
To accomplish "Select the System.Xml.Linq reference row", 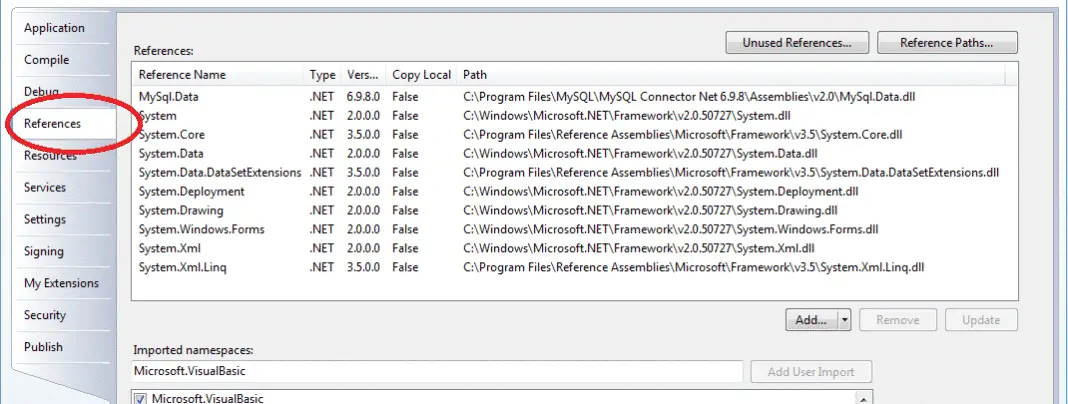I will (181, 268).
